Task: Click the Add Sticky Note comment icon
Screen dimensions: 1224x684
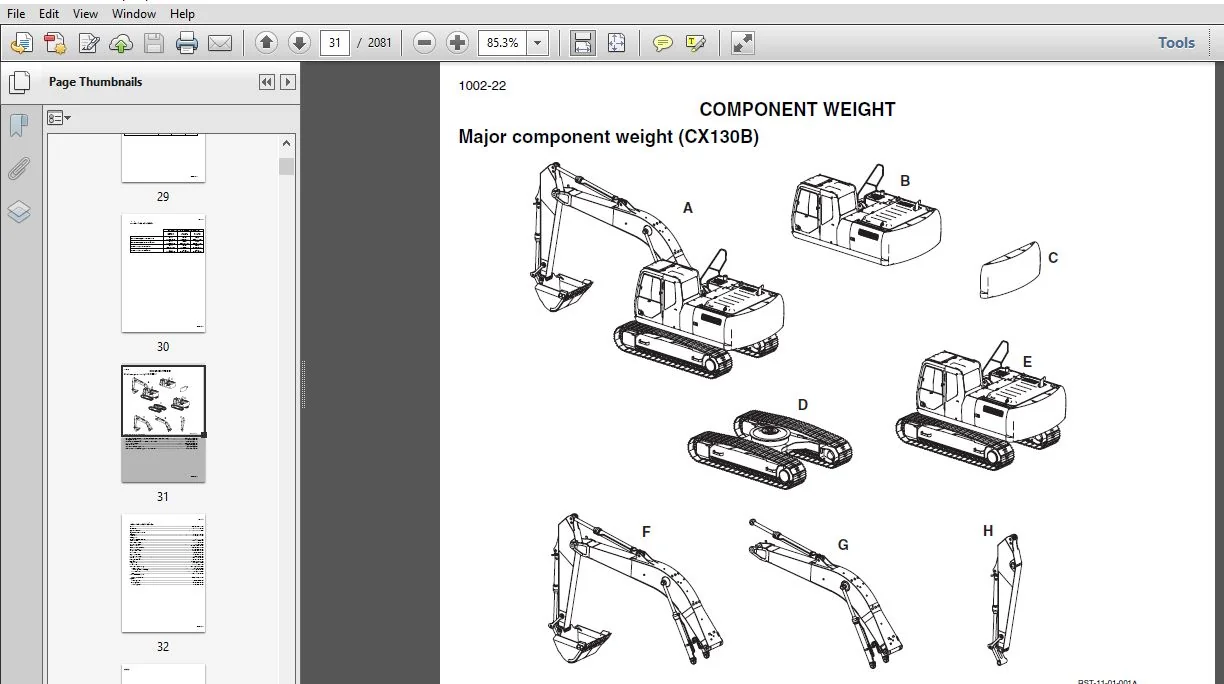Action: point(662,43)
